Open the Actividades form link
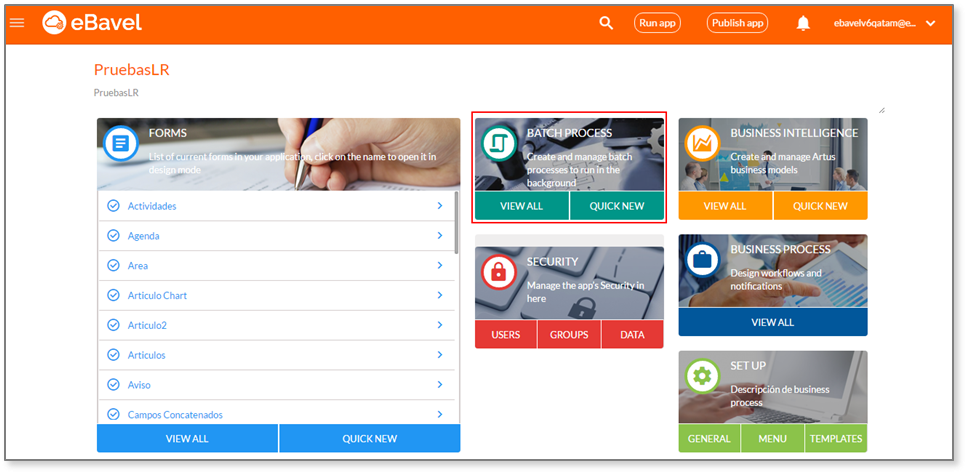The height and width of the screenshot is (474, 967). point(152,206)
